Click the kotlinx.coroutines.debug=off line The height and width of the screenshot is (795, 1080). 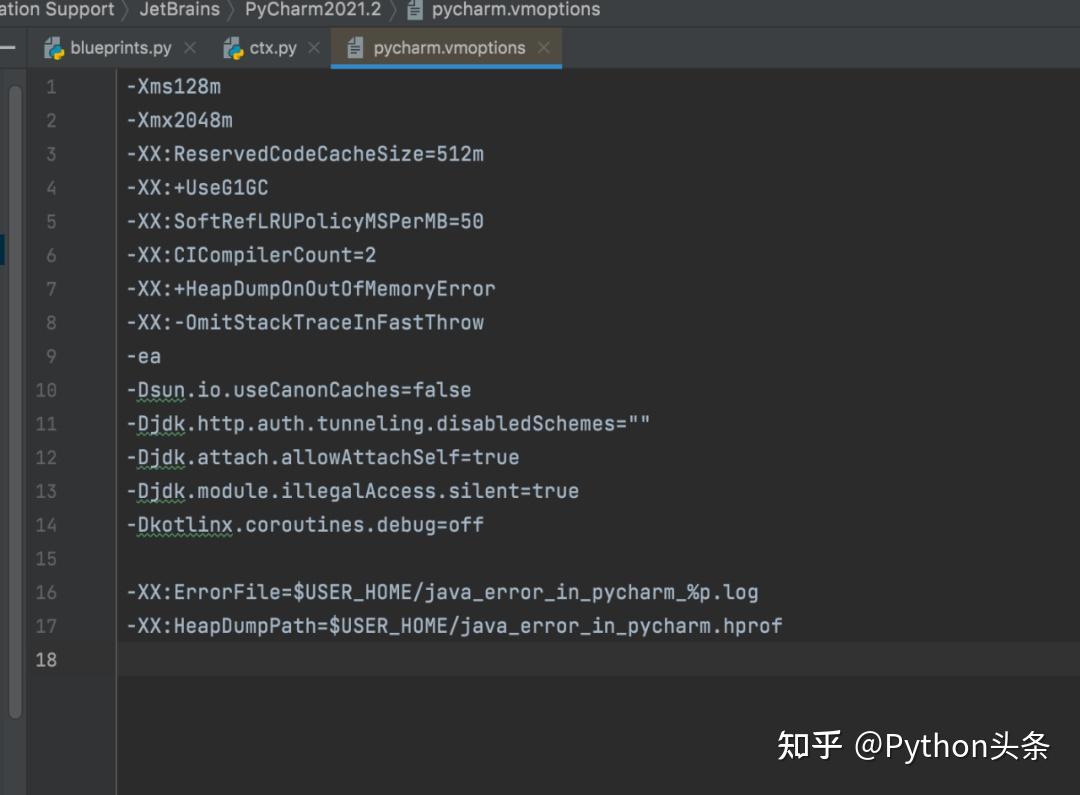point(305,526)
